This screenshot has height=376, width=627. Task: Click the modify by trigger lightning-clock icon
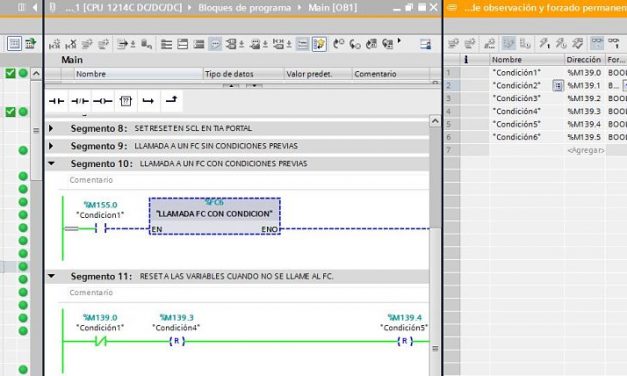tap(560, 43)
